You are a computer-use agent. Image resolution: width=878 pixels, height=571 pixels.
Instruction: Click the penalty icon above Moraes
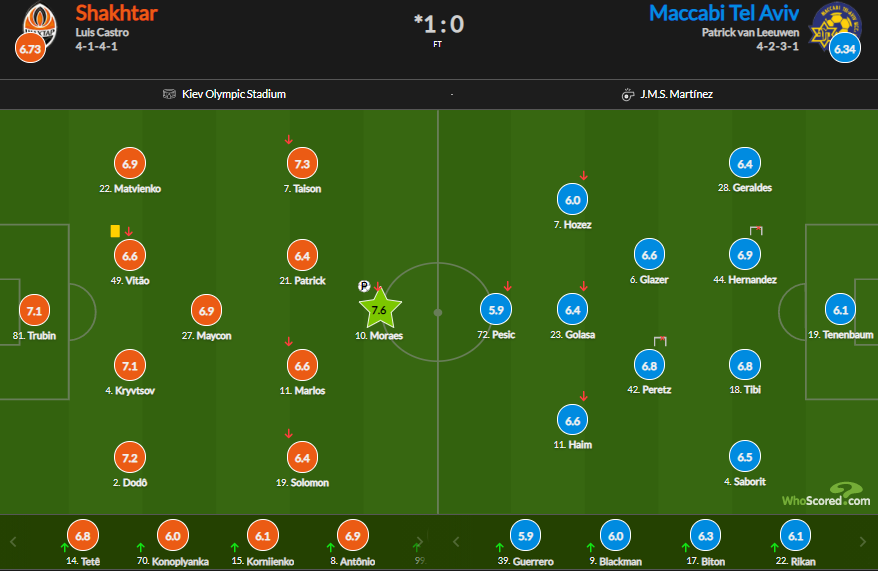[364, 287]
